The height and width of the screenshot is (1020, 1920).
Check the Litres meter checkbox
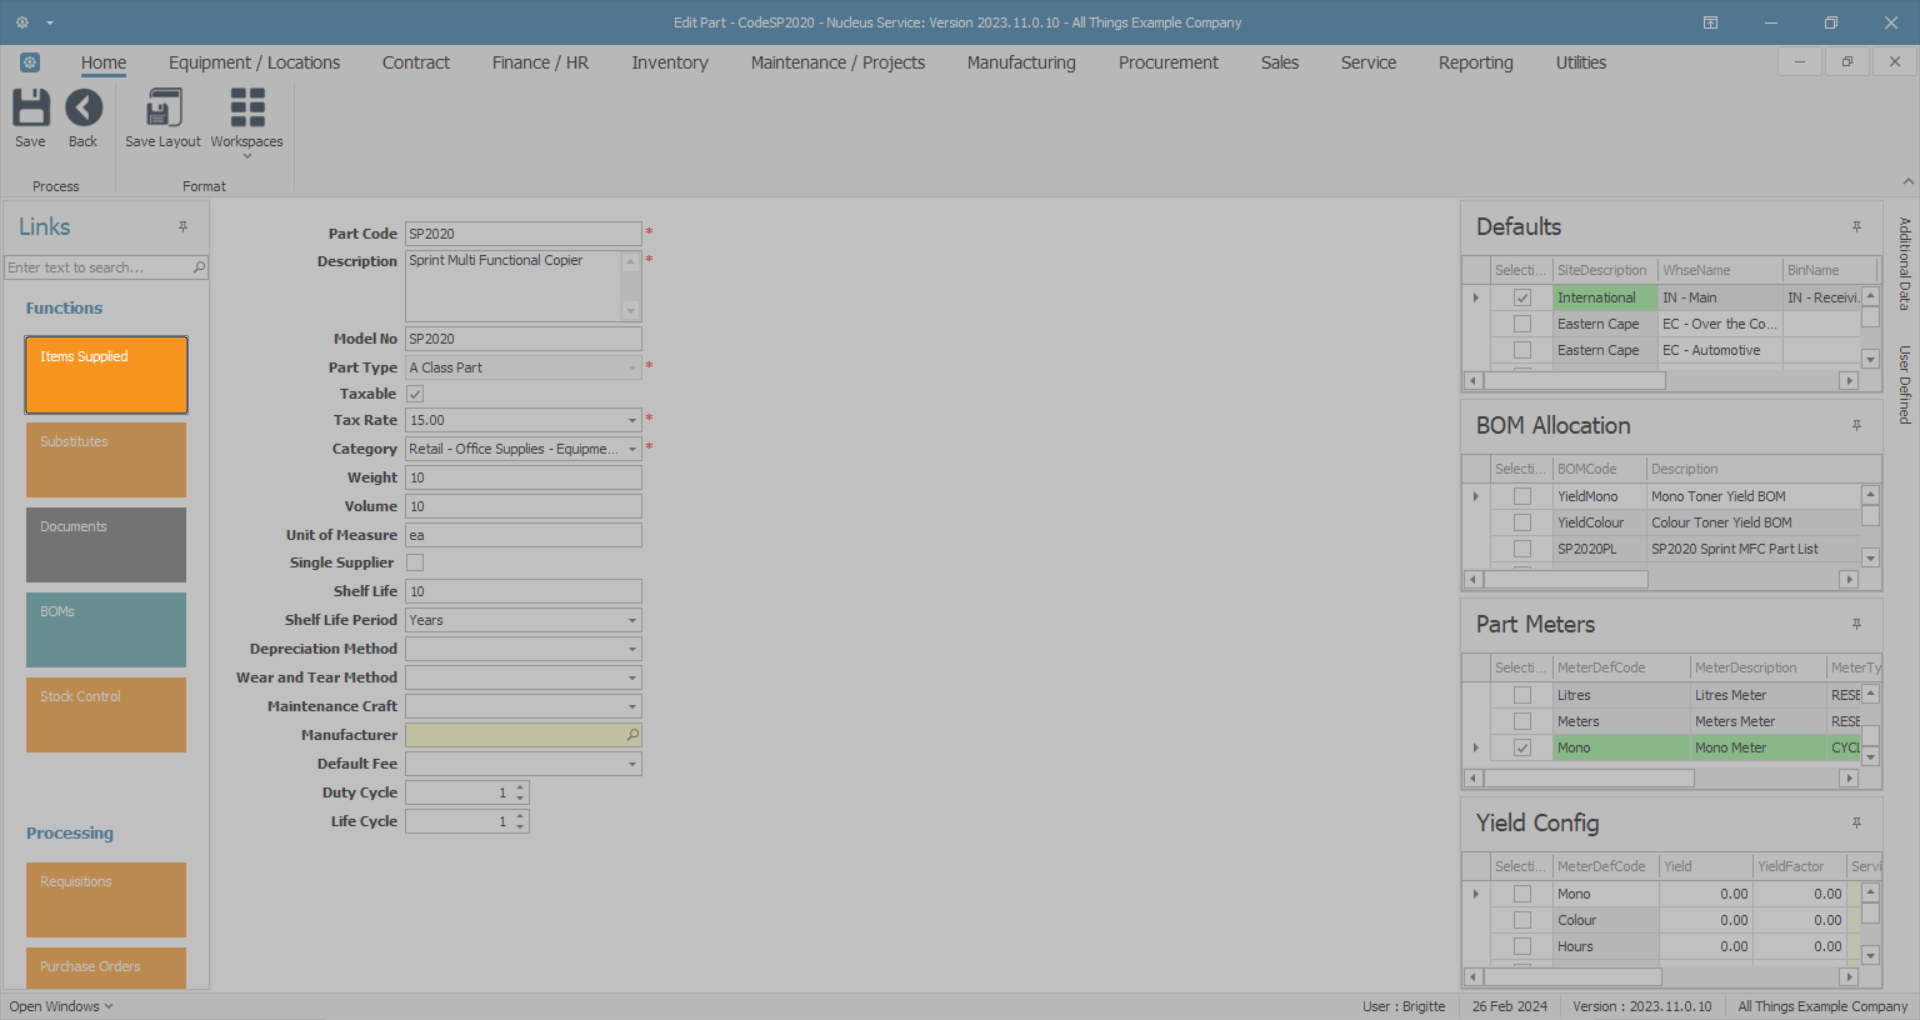[x=1522, y=695]
